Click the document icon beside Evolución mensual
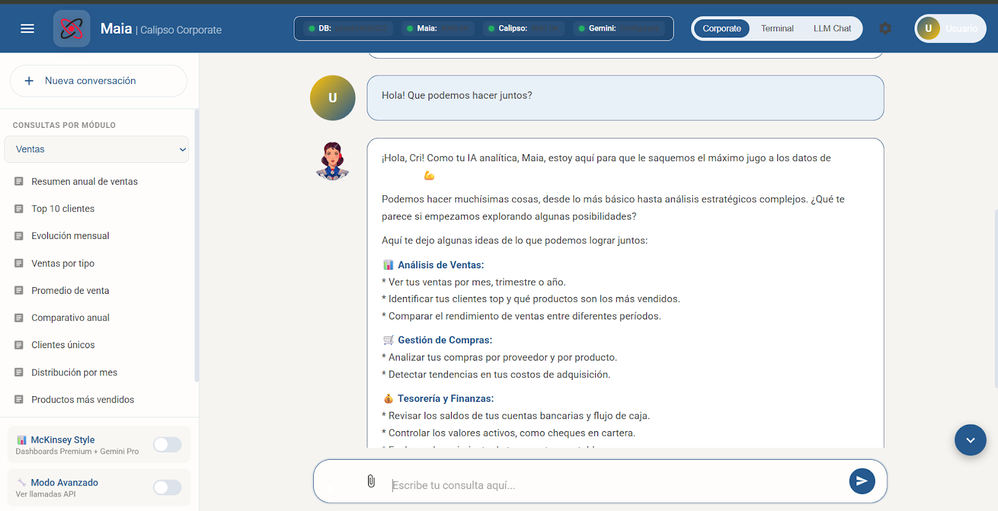The height and width of the screenshot is (511, 998). click(x=18, y=236)
